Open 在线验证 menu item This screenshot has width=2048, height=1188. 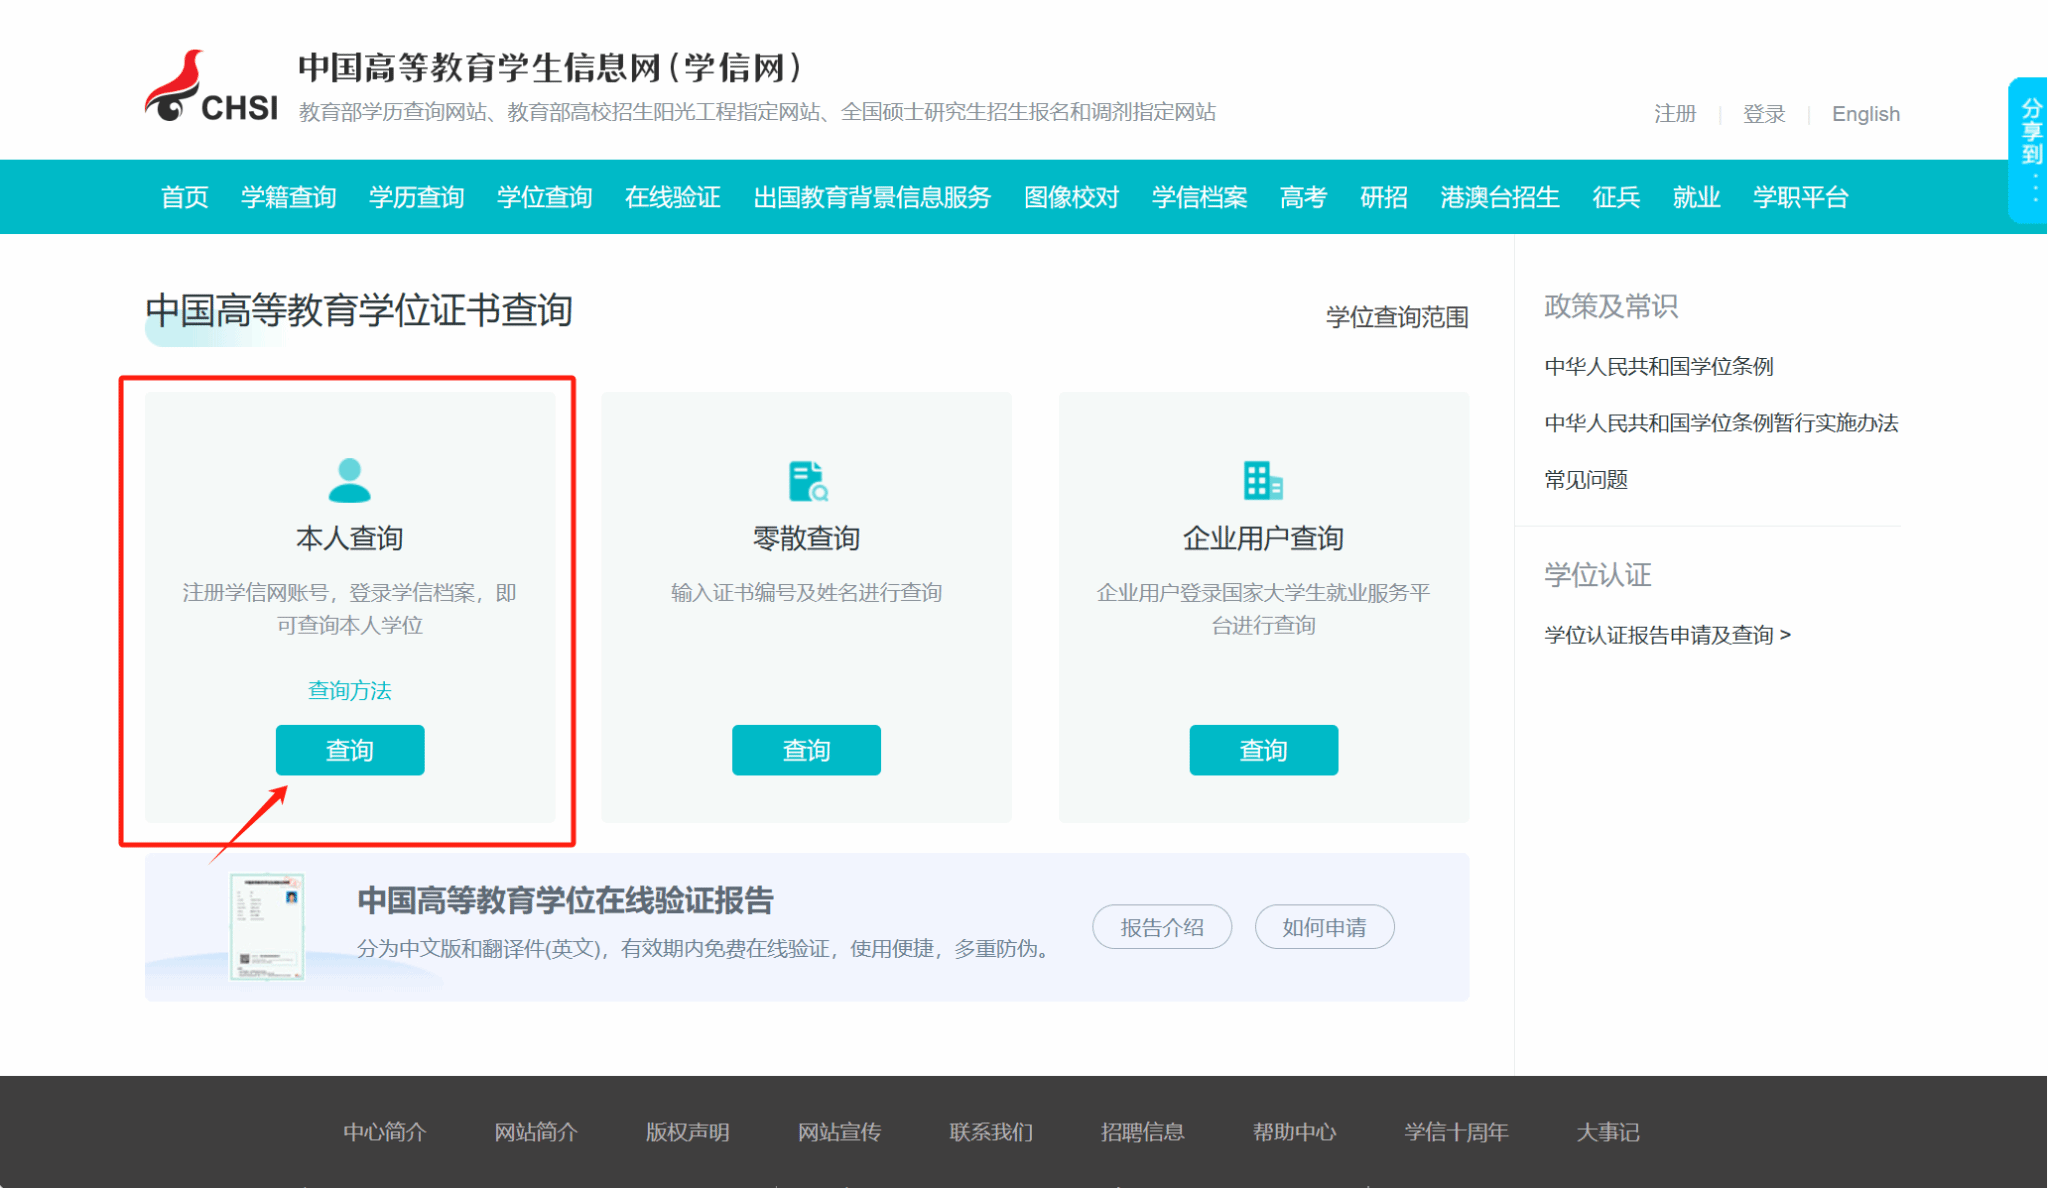[673, 197]
